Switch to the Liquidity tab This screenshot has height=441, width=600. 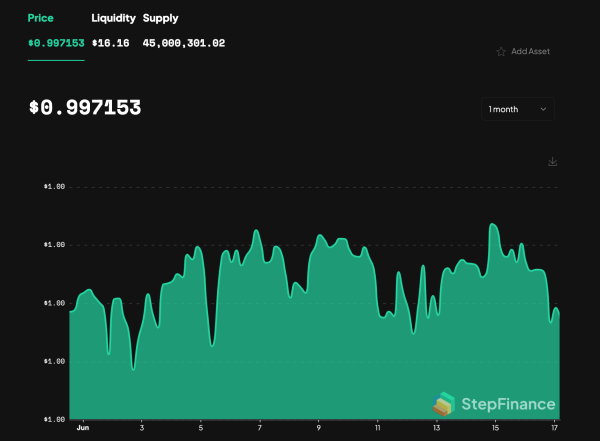point(113,18)
